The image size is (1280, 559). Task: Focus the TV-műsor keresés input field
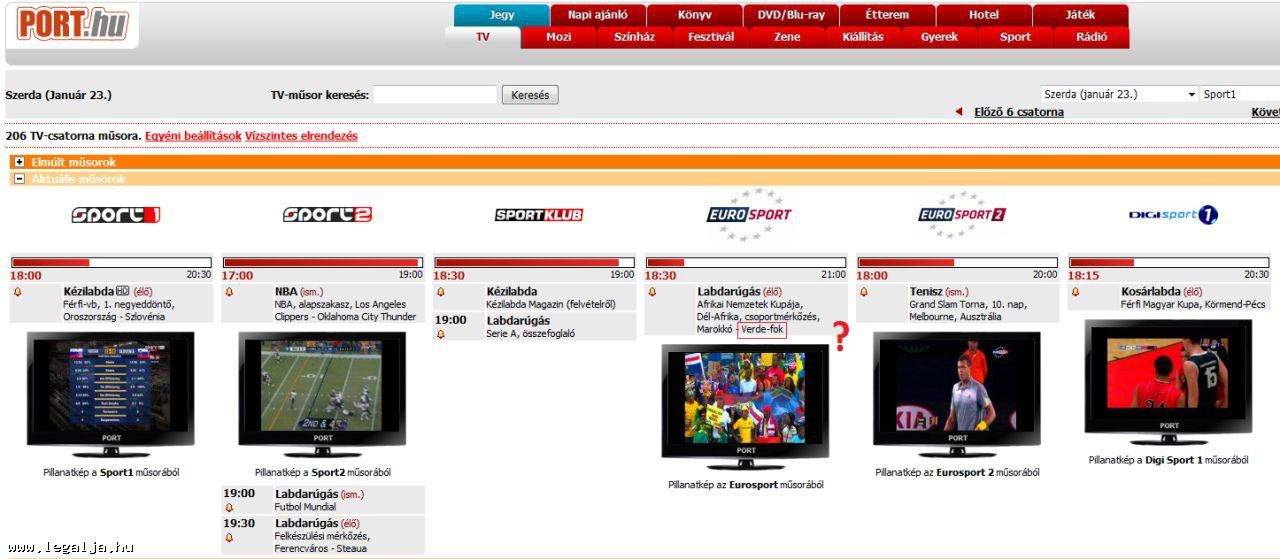click(x=435, y=95)
